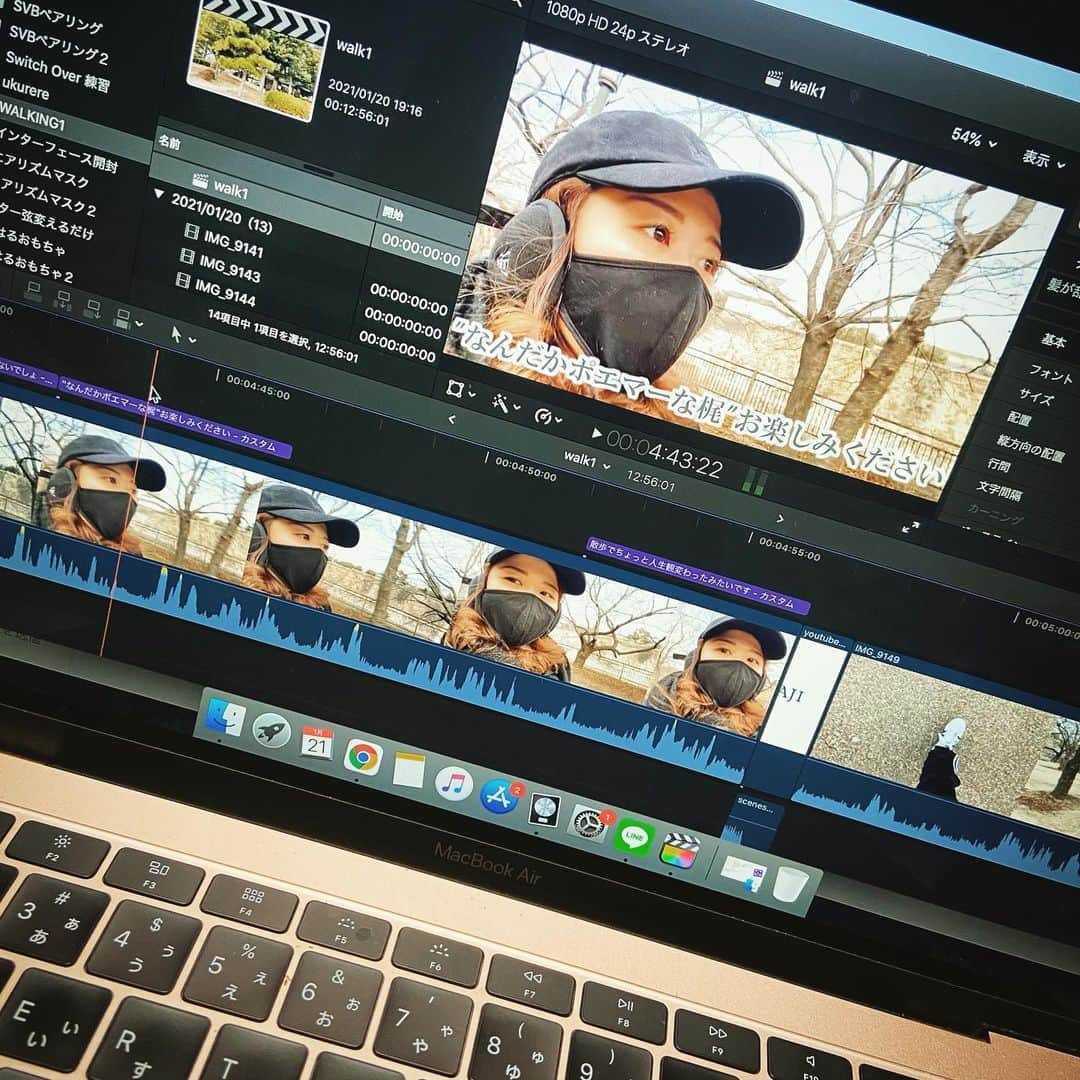Select clip IMG_9143 in browser list
This screenshot has height=1080, width=1080.
tap(220, 267)
